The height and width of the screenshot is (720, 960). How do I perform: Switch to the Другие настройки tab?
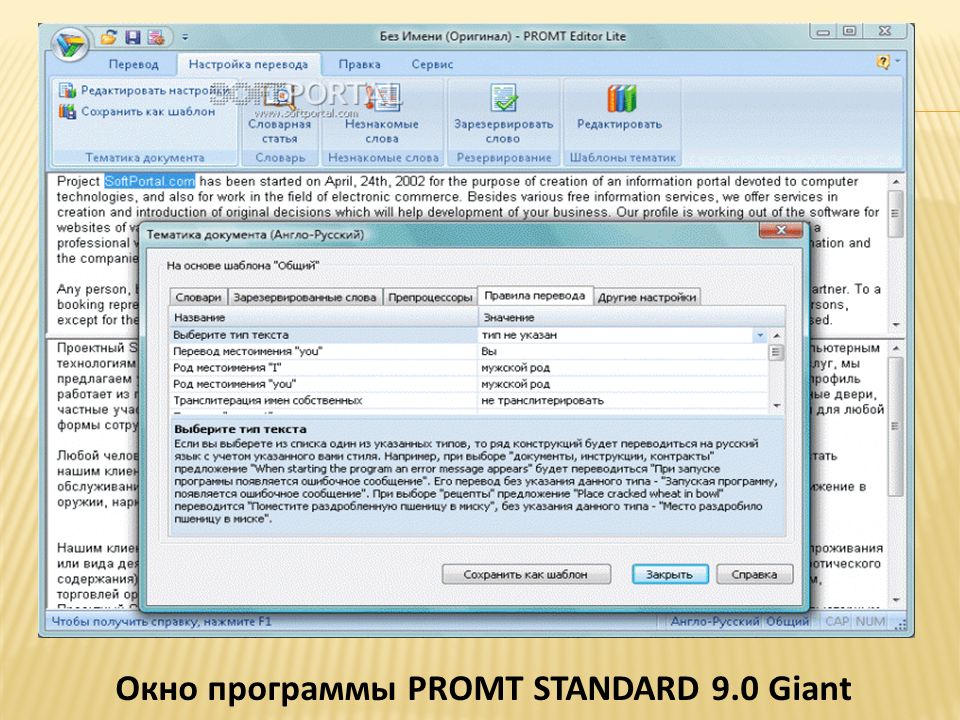tap(647, 298)
